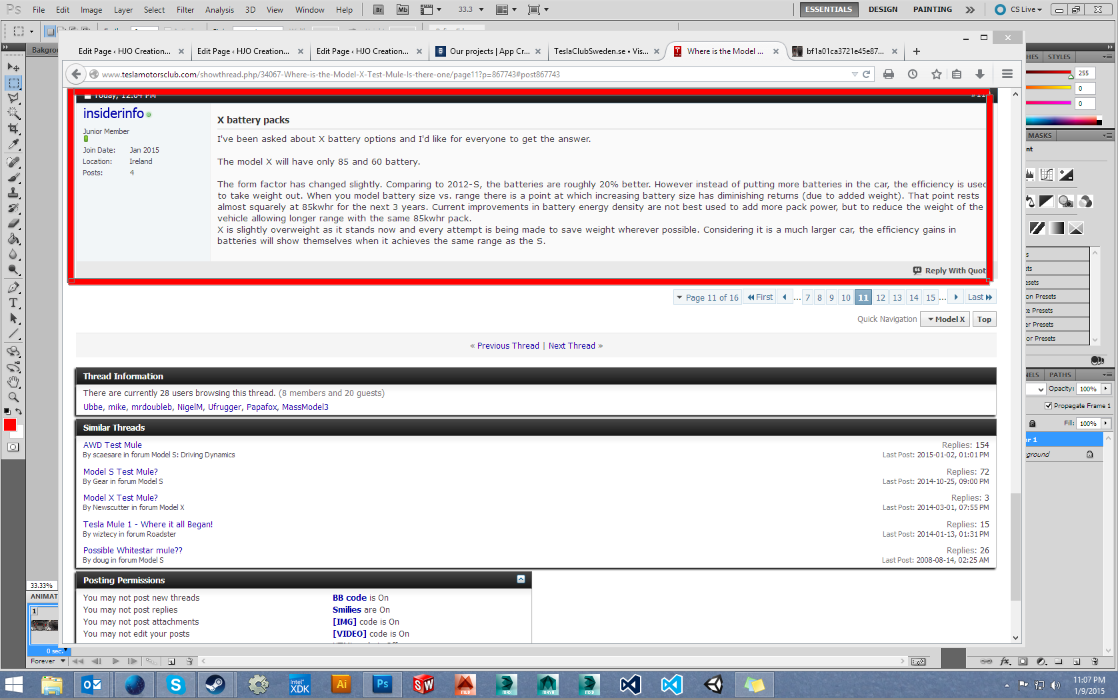Select the Hand tool
1118x700 pixels.
click(x=14, y=383)
